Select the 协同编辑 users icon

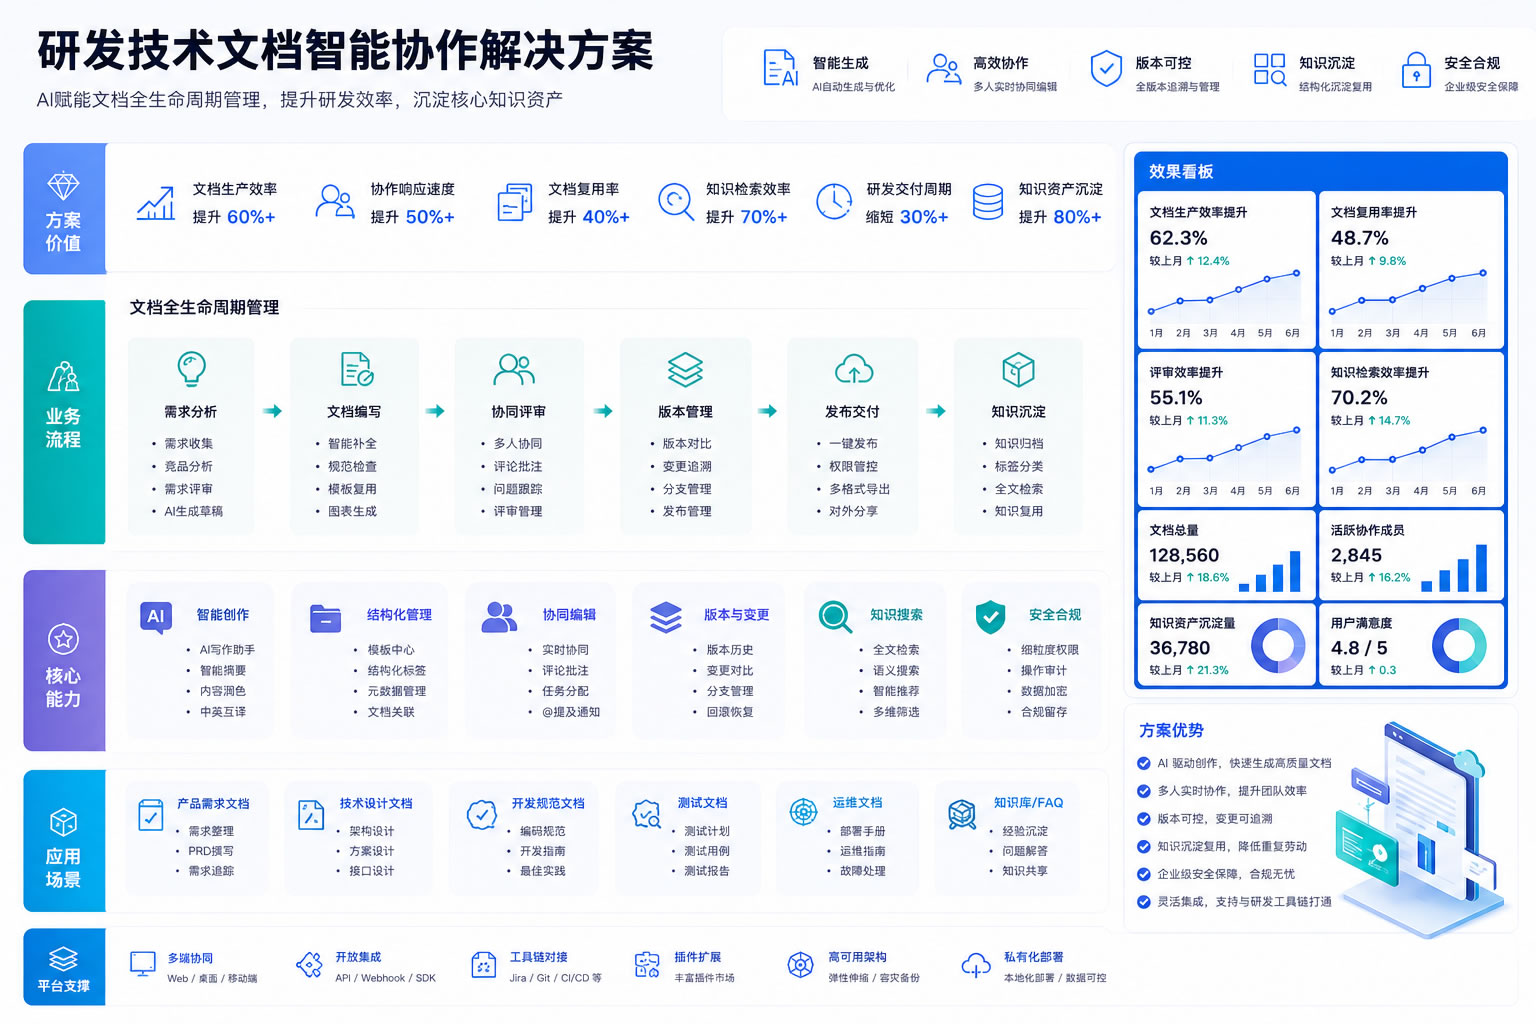coord(499,617)
